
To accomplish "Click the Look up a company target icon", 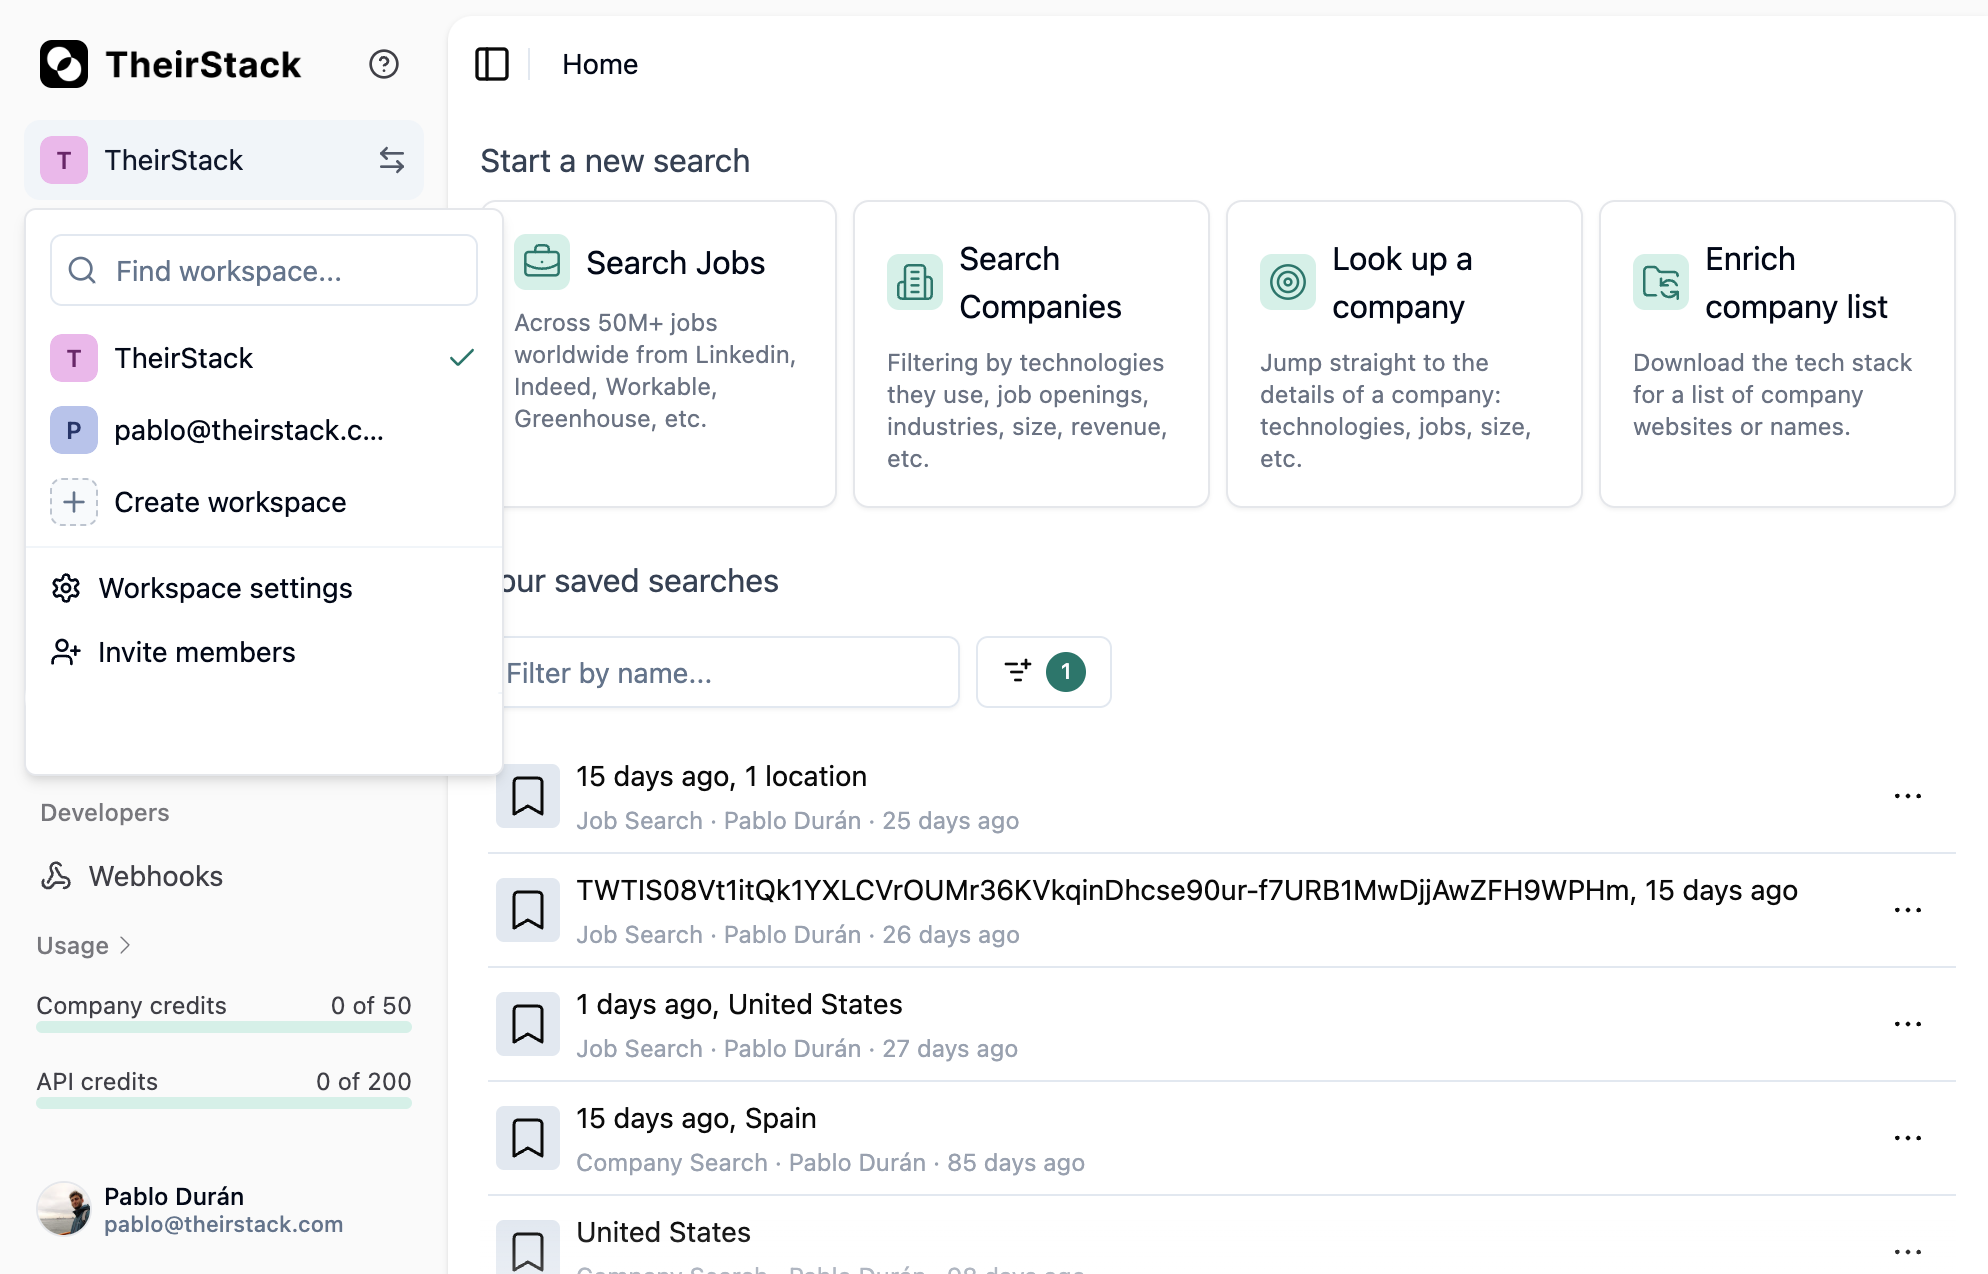I will click(1287, 282).
